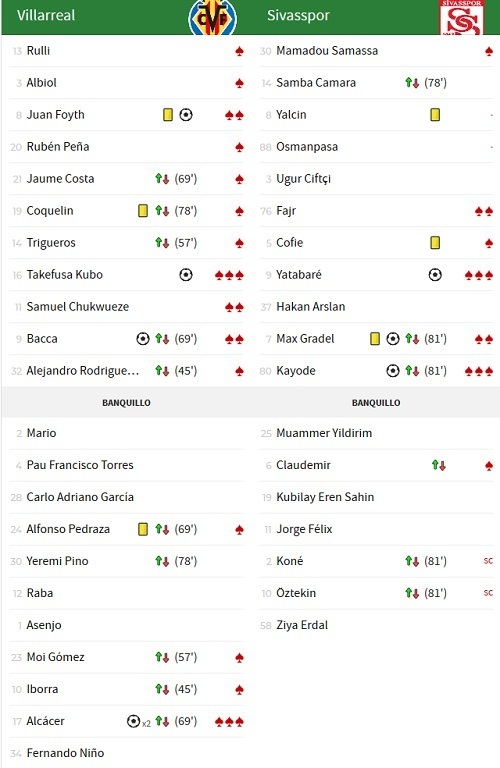Click Takefusa Kubo's goal ball icon
Screen dimensions: 500x768
click(186, 275)
